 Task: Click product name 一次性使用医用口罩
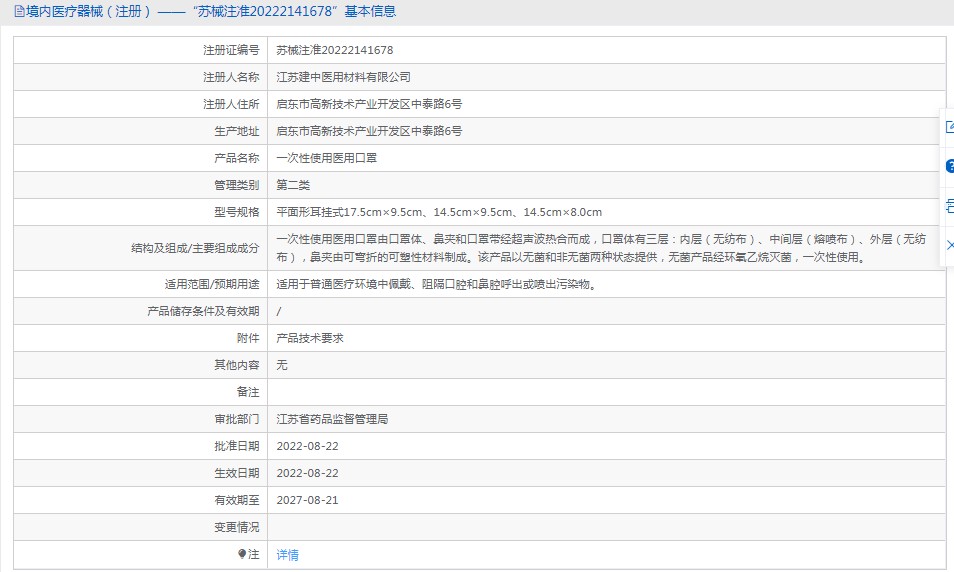pos(327,158)
